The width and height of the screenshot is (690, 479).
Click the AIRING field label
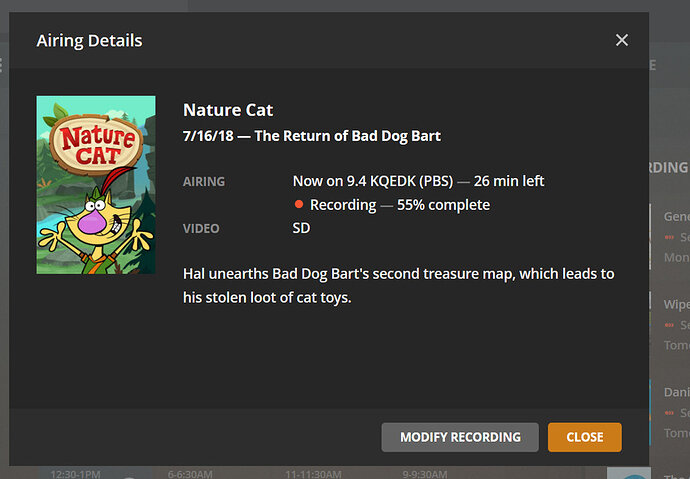[204, 182]
